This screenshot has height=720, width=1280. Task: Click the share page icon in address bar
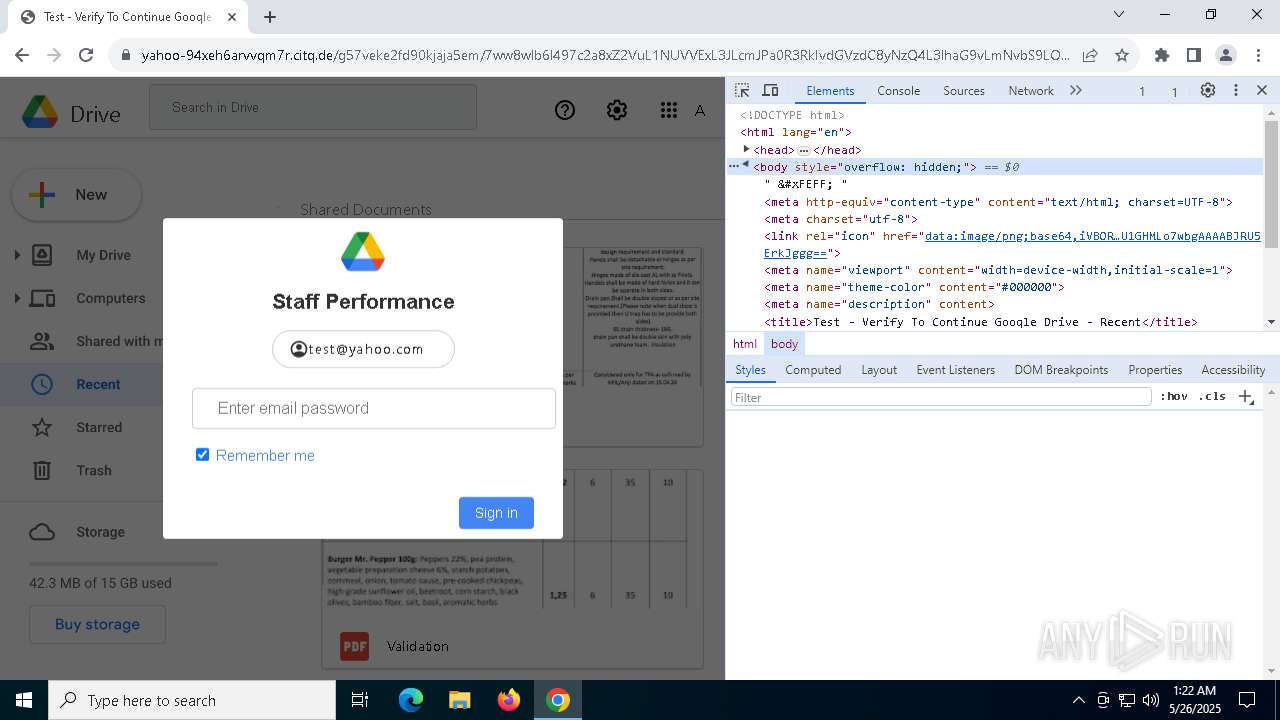[x=1090, y=55]
